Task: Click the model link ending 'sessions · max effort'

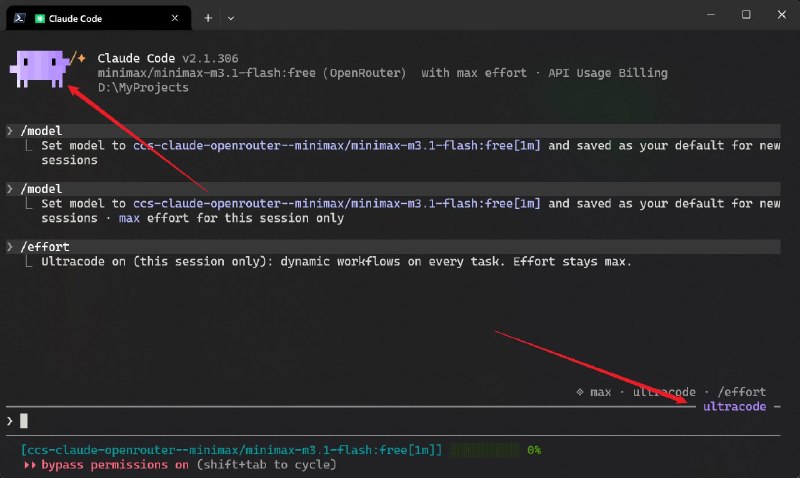Action: pos(337,204)
